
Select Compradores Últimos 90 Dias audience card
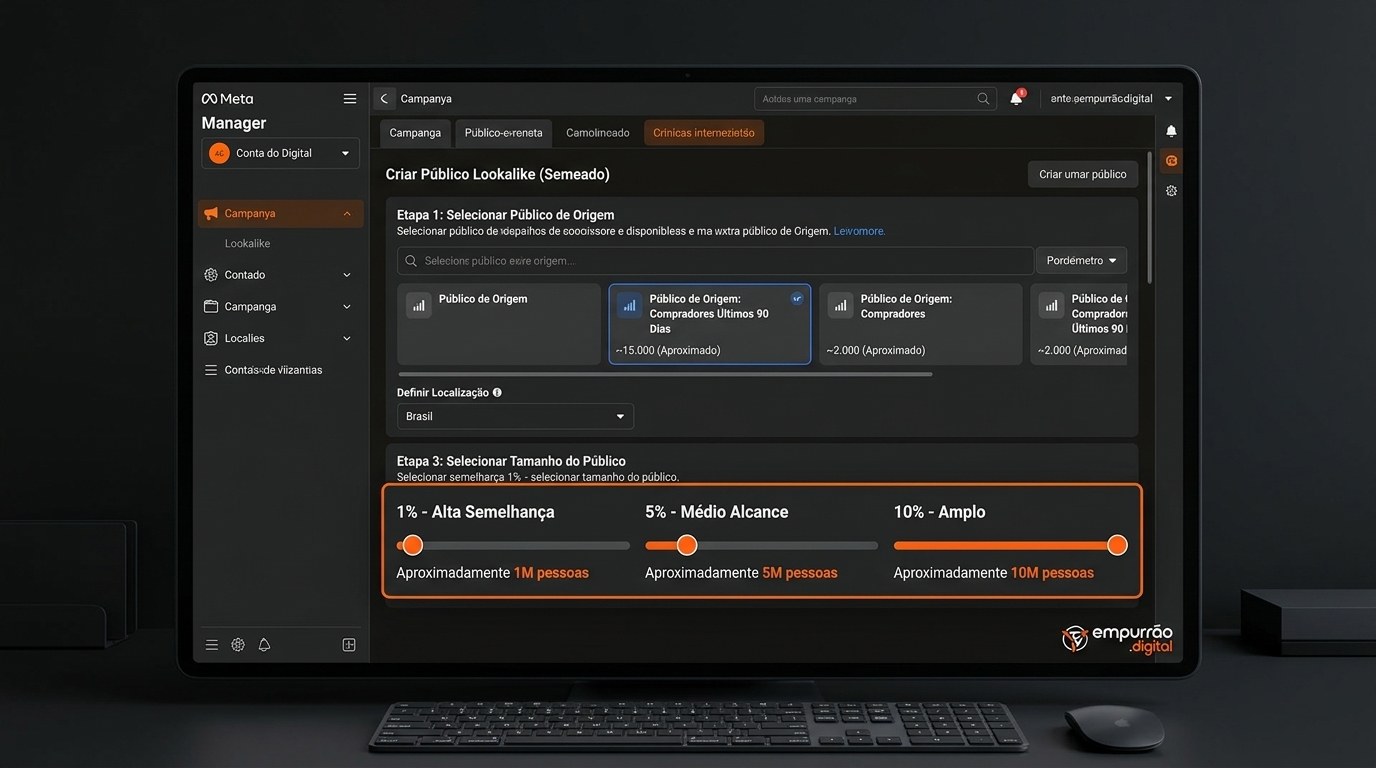coord(710,324)
